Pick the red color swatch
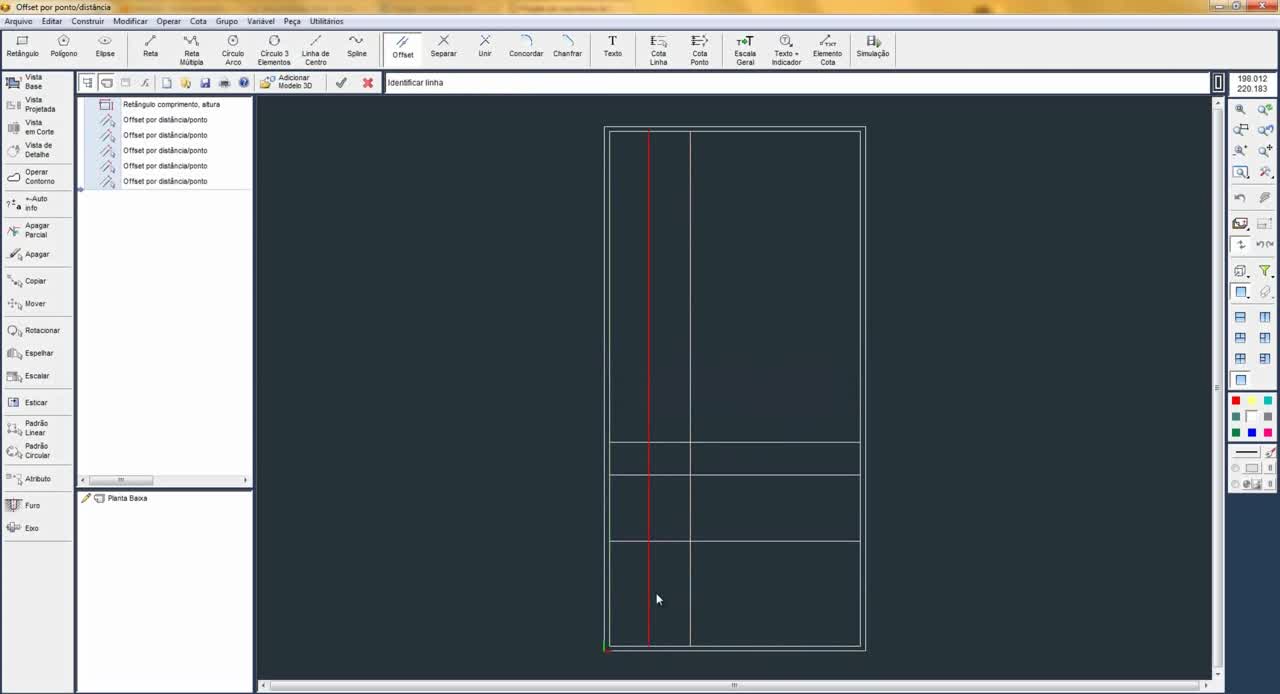The image size is (1280, 694). click(x=1236, y=401)
